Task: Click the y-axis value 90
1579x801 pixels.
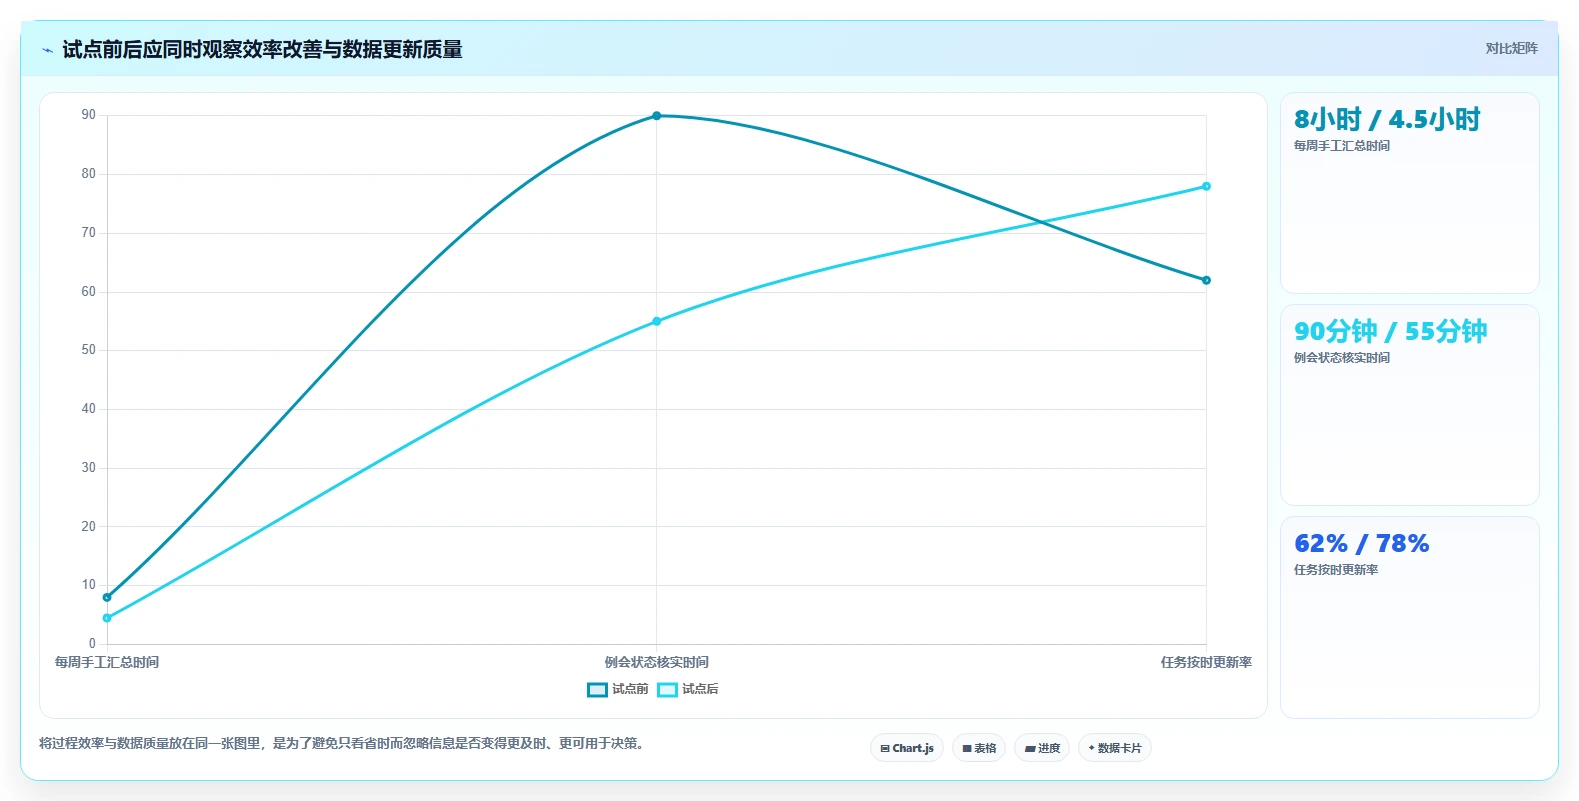Action: tap(89, 115)
